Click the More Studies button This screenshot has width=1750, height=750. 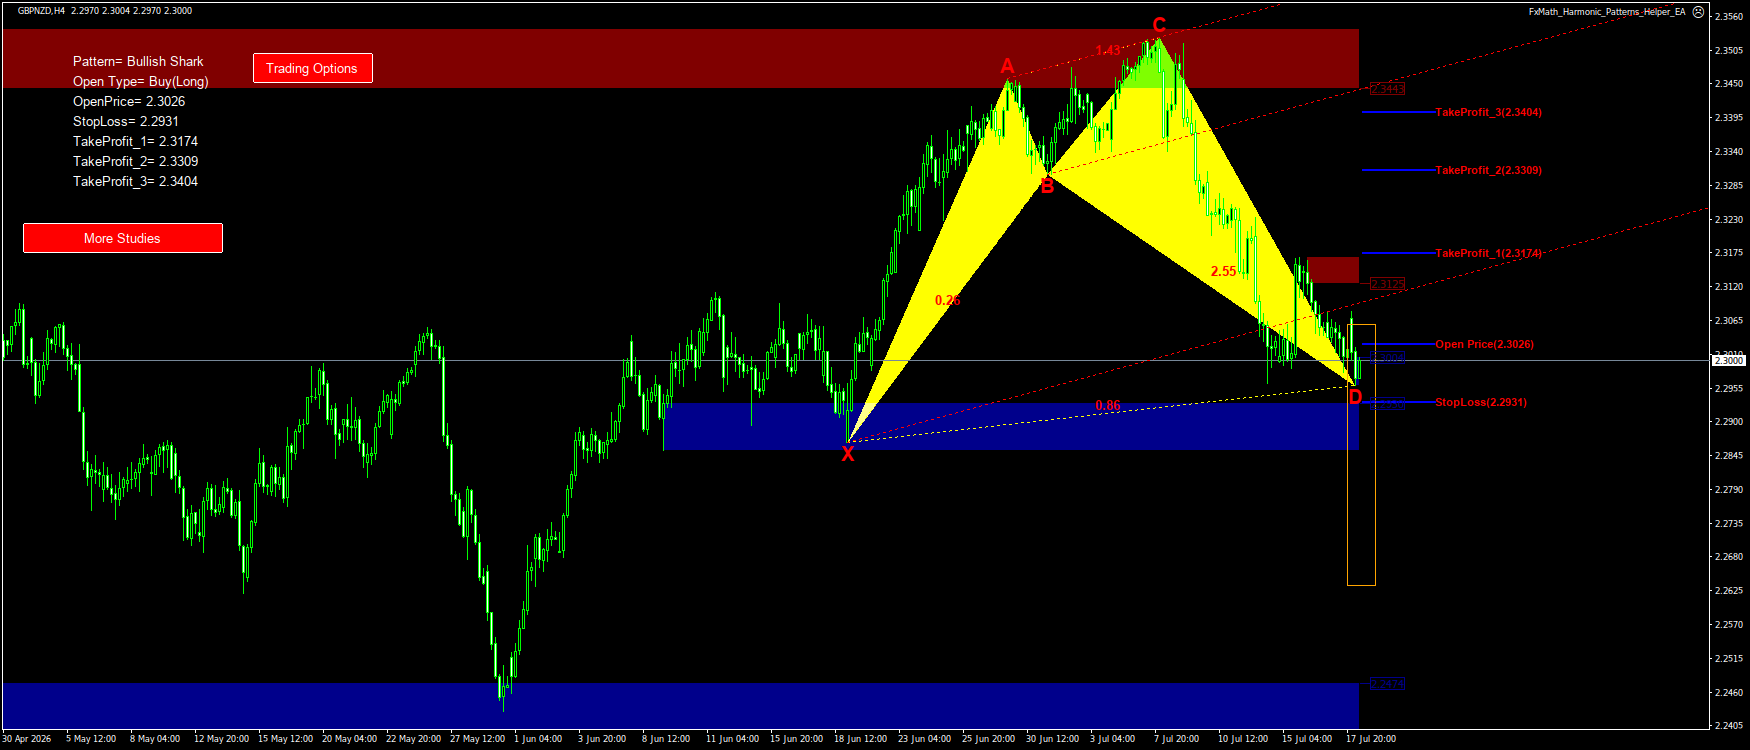122,238
